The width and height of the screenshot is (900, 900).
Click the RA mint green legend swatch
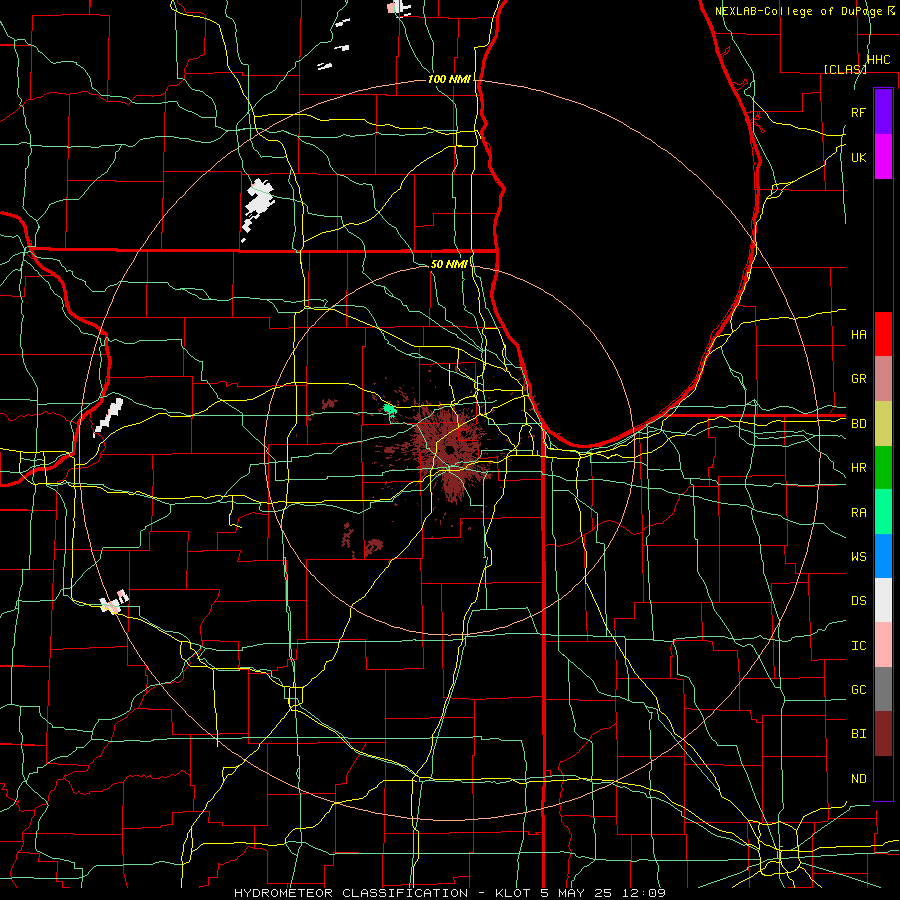point(883,512)
